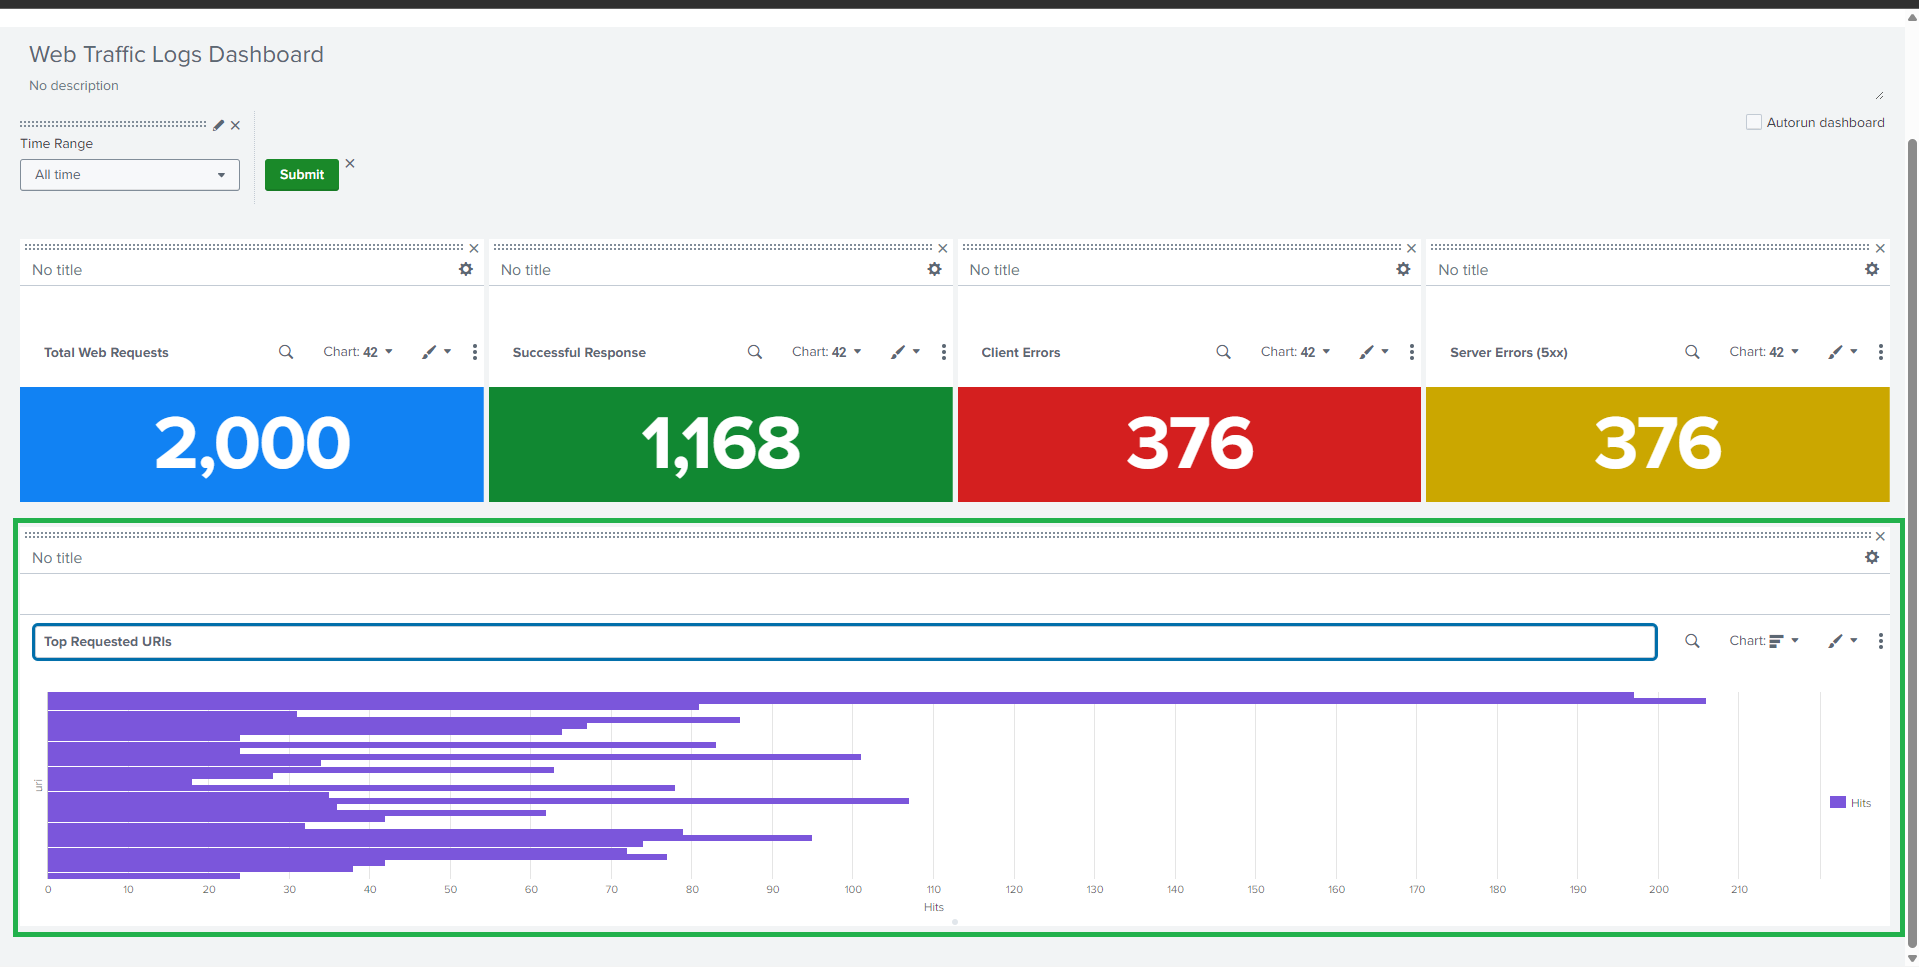This screenshot has width=1919, height=967.
Task: Open the All time range dropdown
Action: (130, 175)
